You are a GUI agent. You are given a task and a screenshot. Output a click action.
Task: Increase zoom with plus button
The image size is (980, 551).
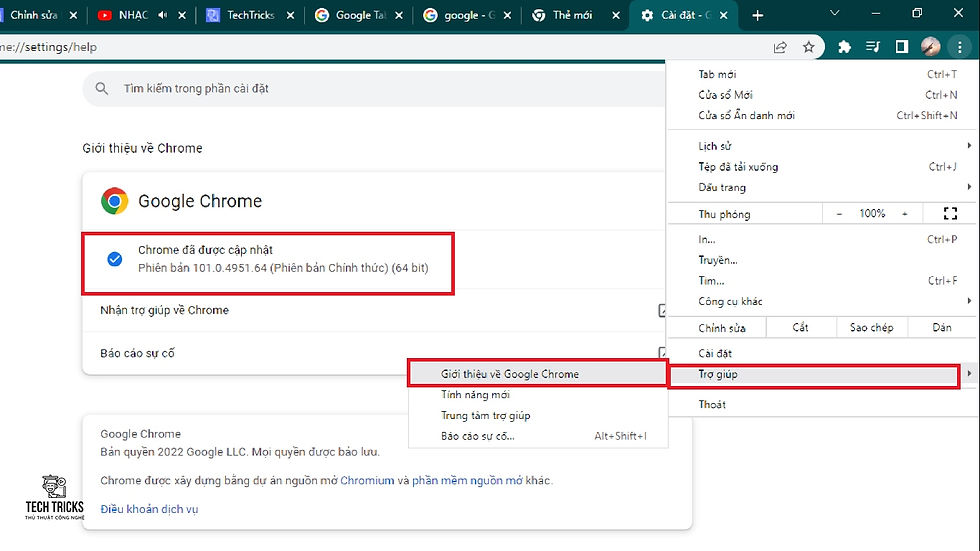pos(904,214)
